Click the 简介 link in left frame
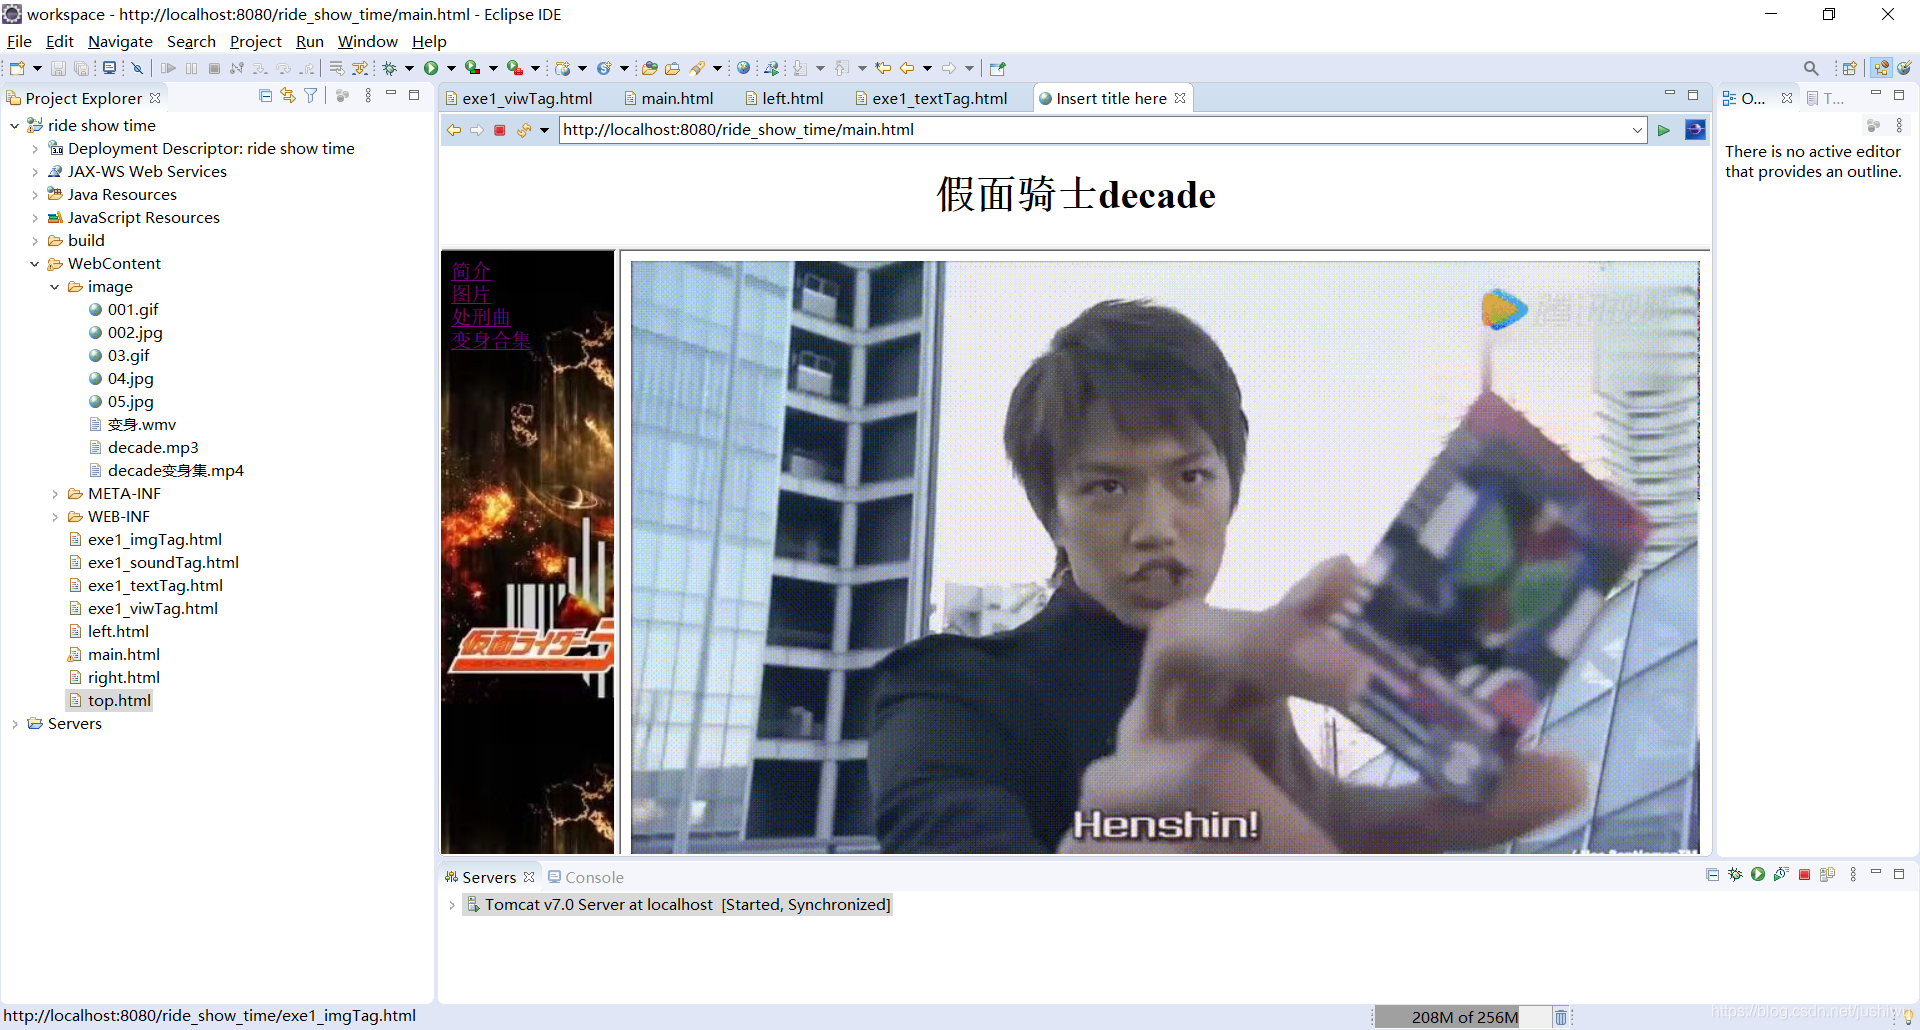Image resolution: width=1920 pixels, height=1030 pixels. [x=471, y=271]
